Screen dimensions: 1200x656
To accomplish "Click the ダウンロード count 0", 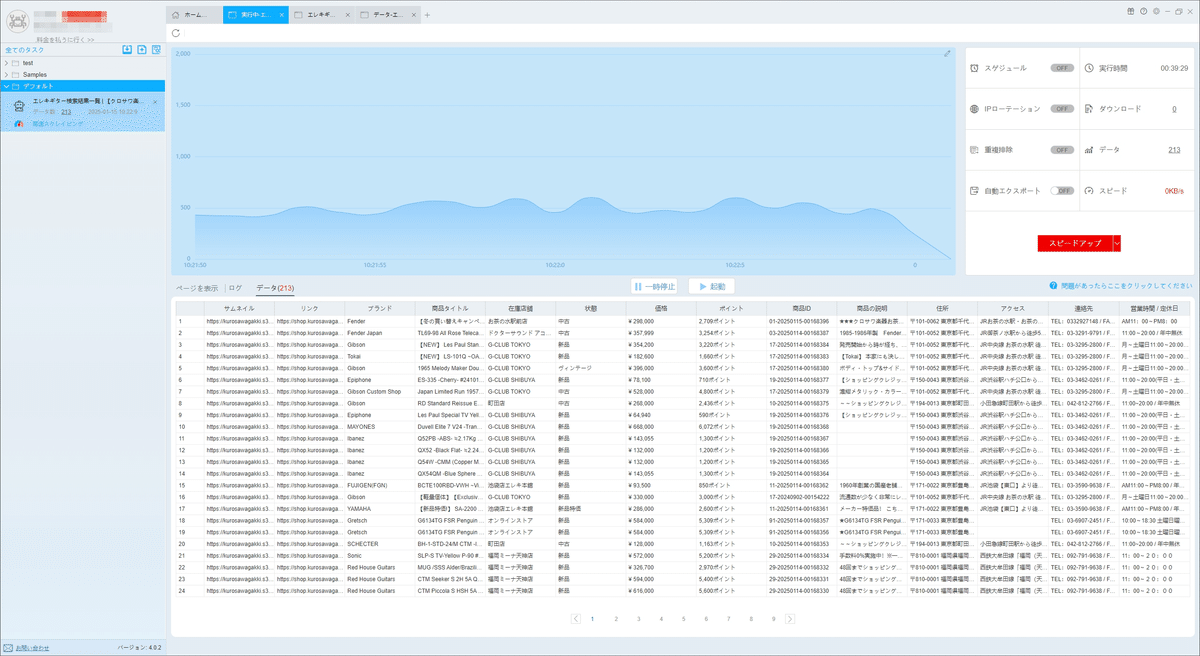I will tap(1174, 108).
